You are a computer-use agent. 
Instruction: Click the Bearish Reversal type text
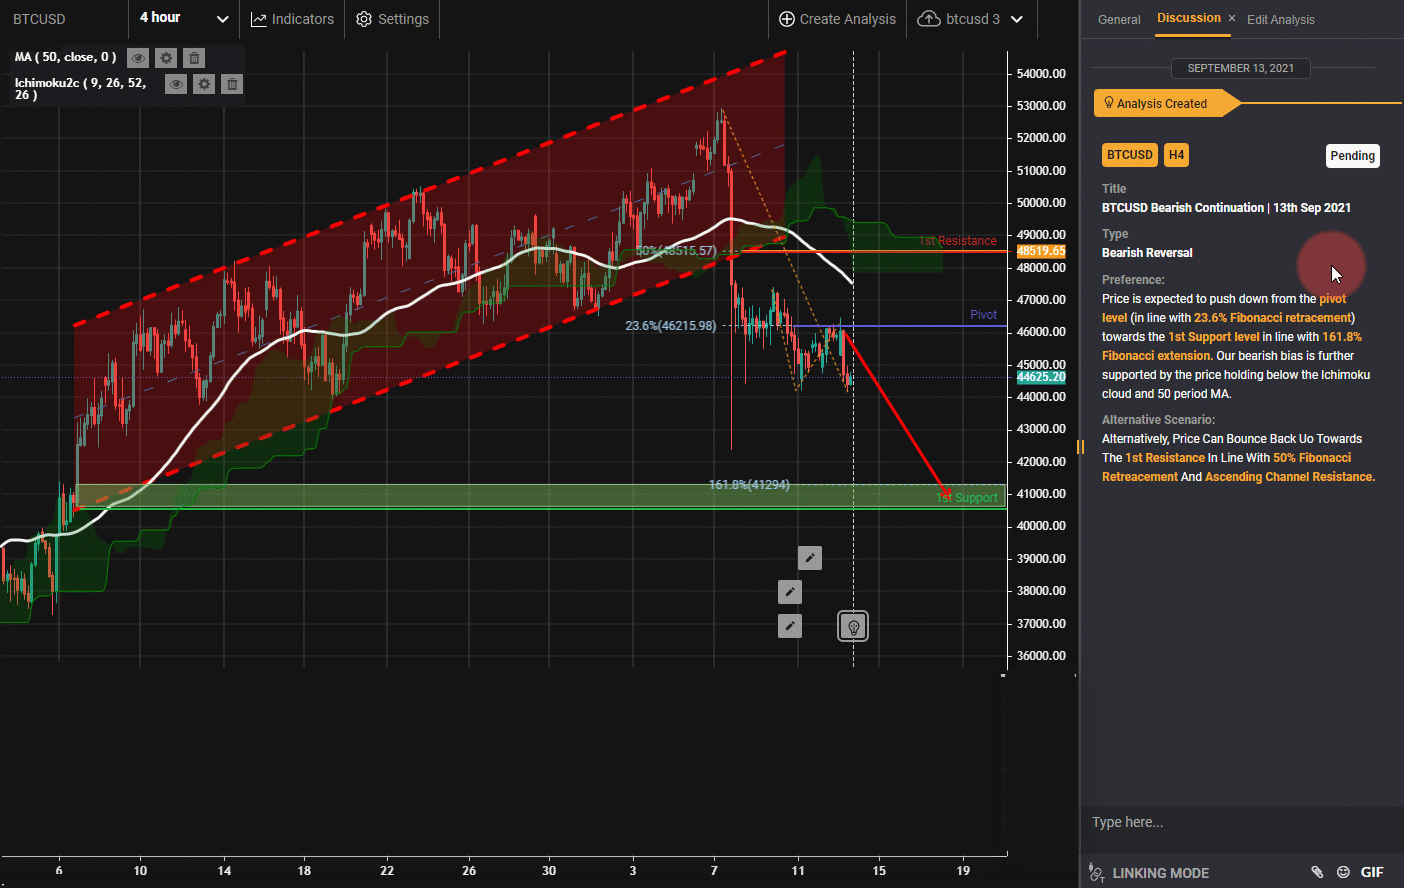(x=1147, y=253)
